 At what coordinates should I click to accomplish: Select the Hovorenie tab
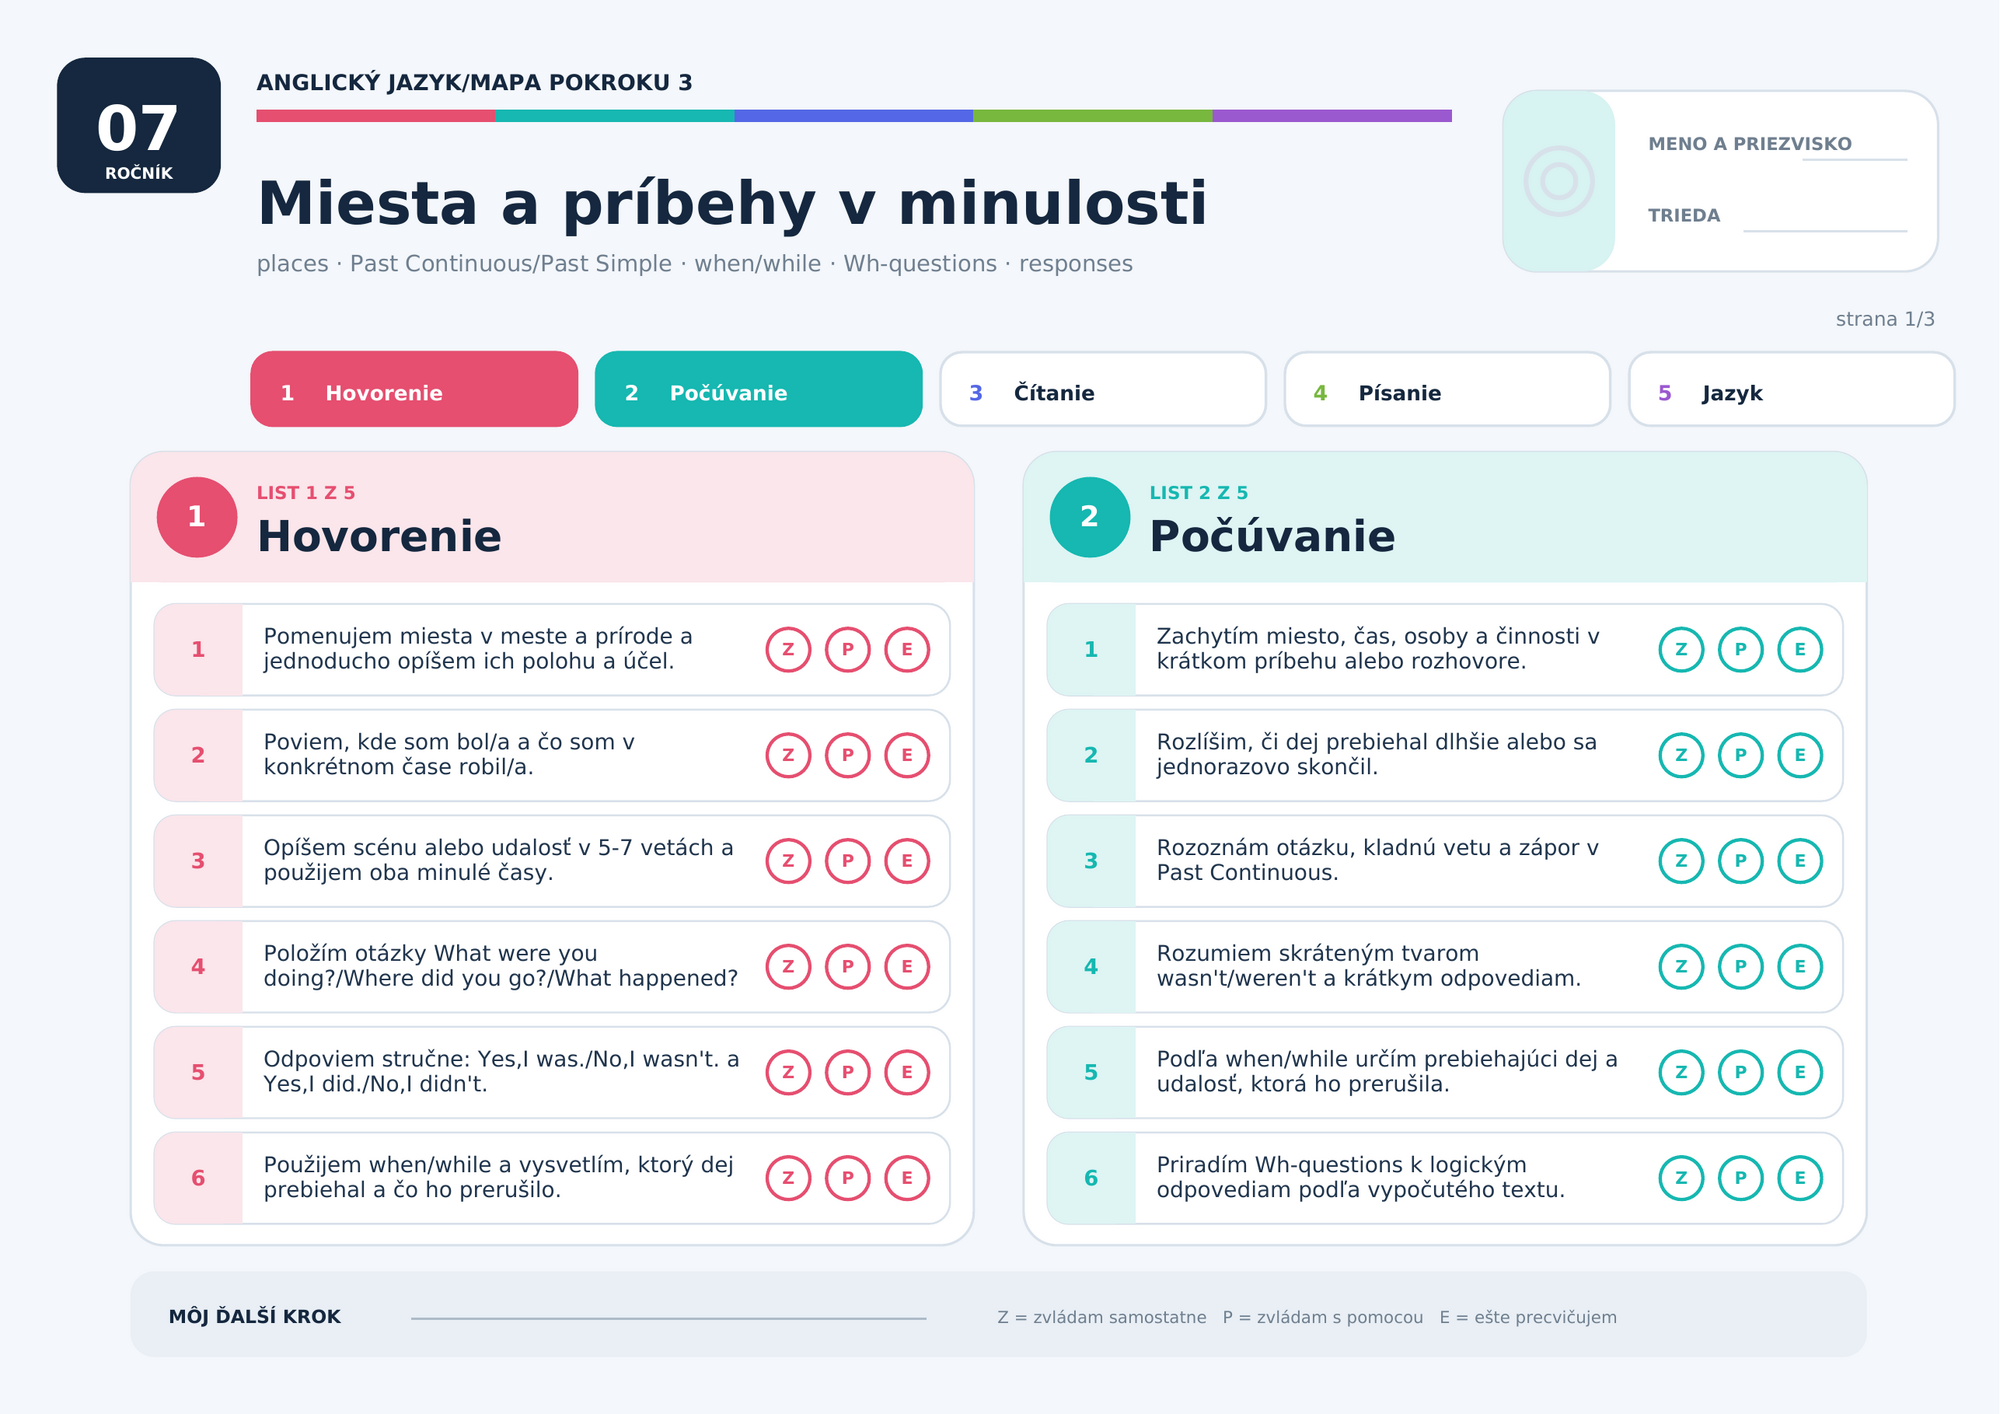pos(414,389)
